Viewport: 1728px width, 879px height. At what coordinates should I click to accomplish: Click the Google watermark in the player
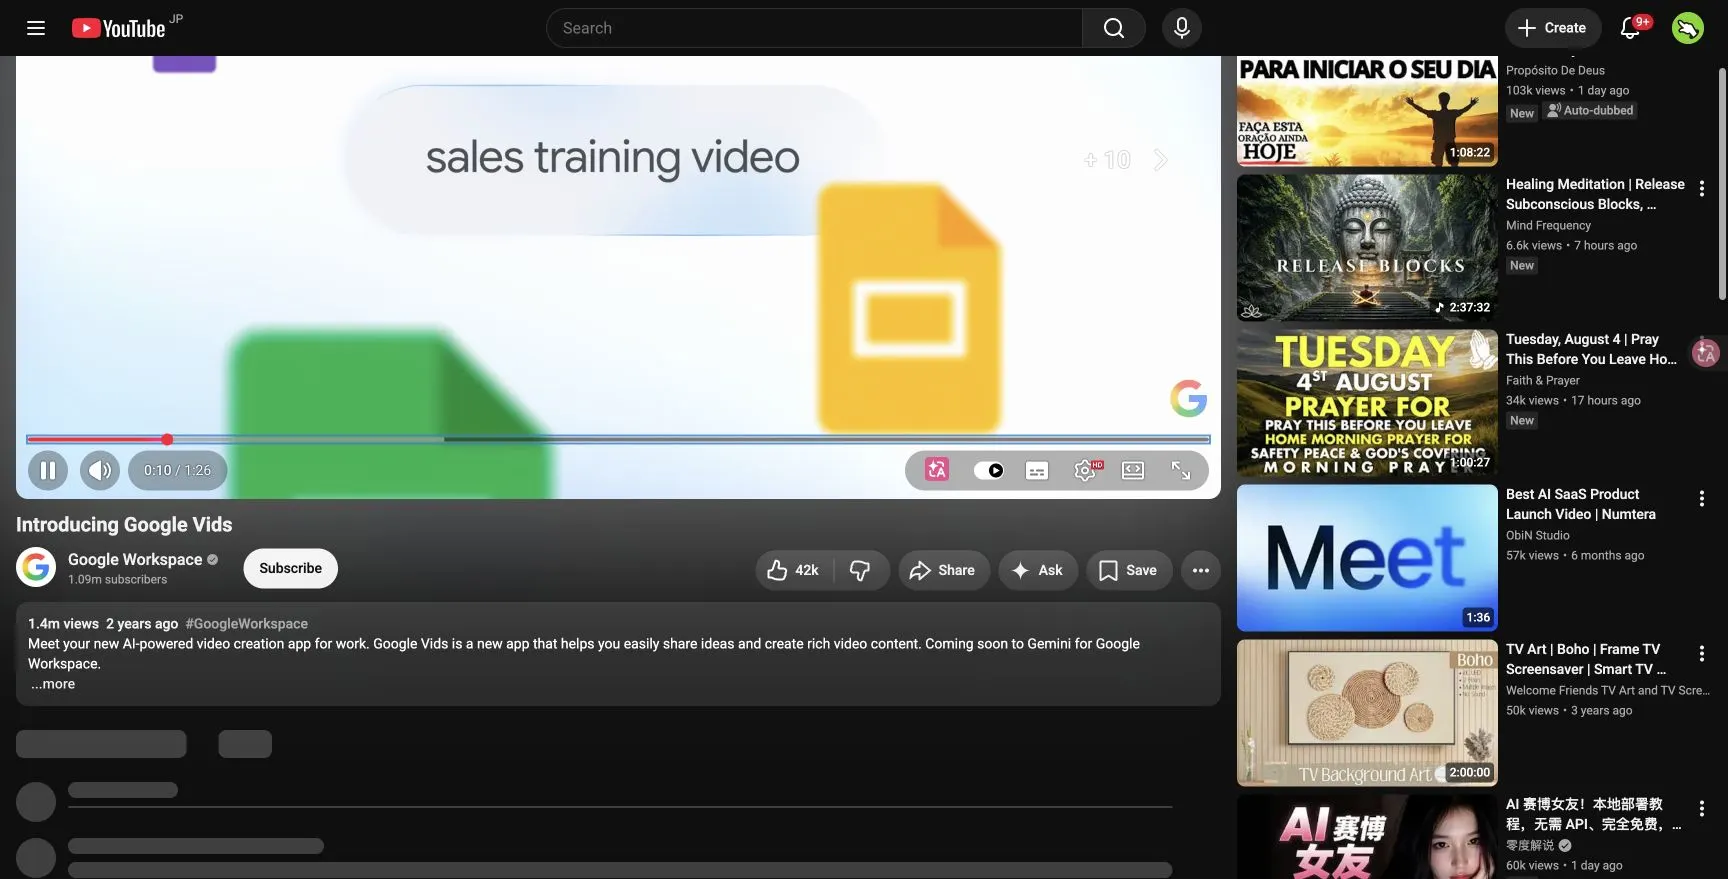tap(1188, 398)
